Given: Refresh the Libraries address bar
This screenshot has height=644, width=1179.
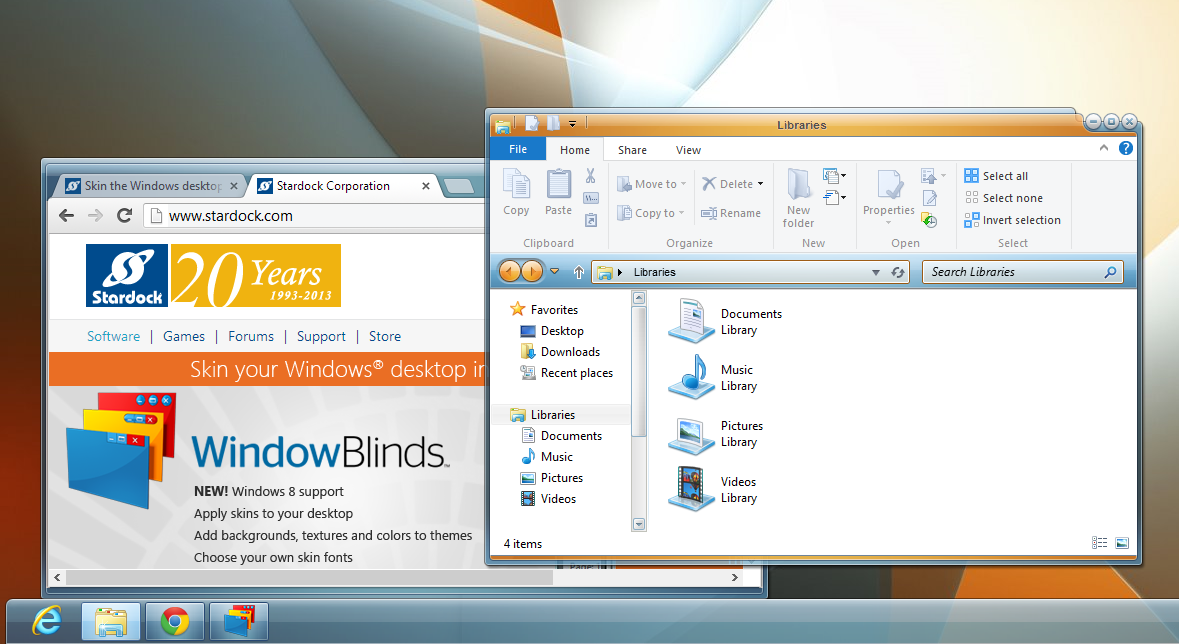Looking at the screenshot, I should [x=898, y=272].
